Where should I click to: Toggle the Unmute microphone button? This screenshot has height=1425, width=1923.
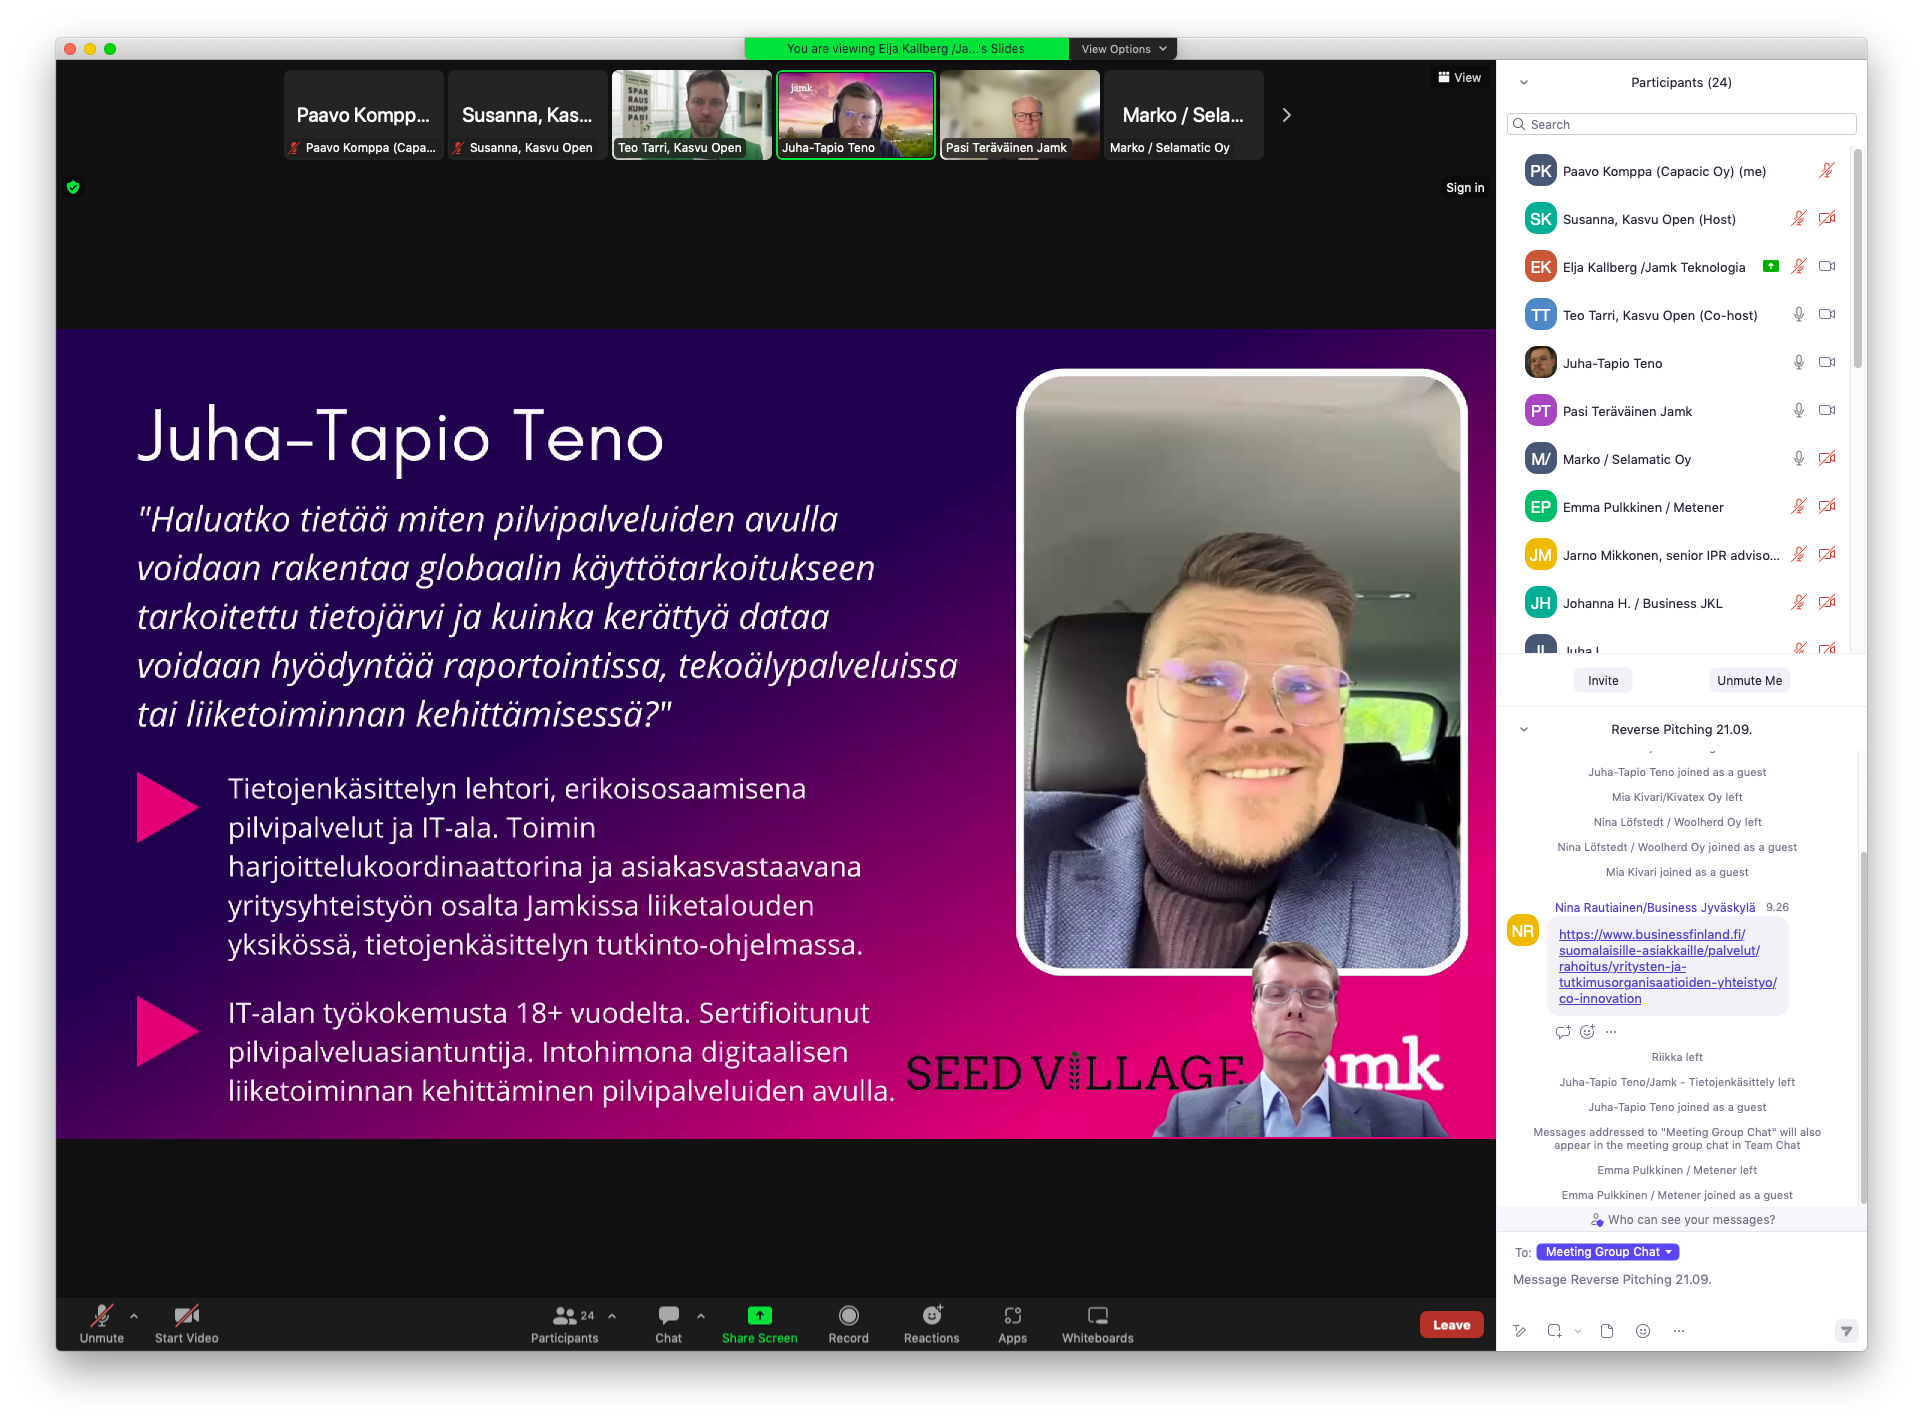tap(101, 1316)
